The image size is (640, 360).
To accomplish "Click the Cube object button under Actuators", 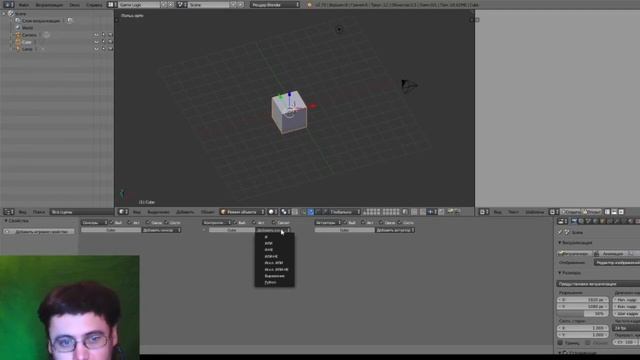I will 344,230.
